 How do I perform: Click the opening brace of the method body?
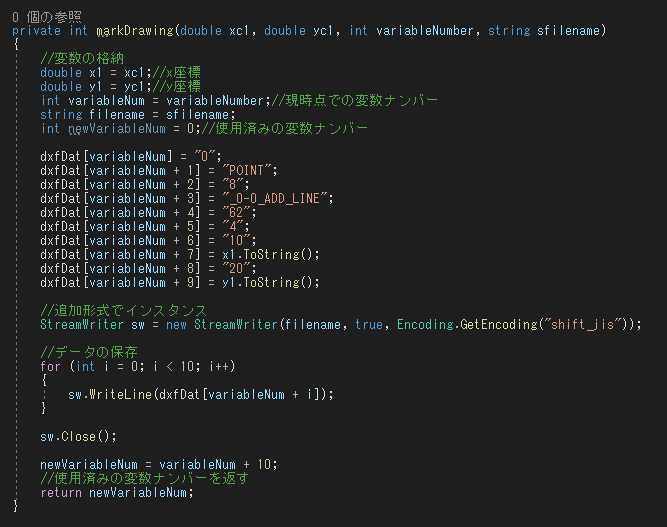point(16,44)
